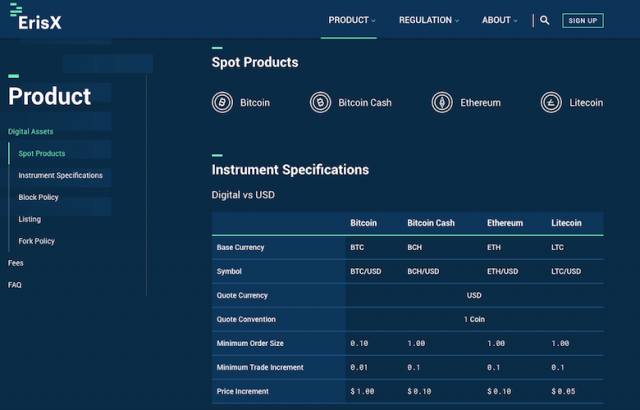The height and width of the screenshot is (410, 640).
Task: Select Digital Assets in sidebar
Action: (31, 131)
